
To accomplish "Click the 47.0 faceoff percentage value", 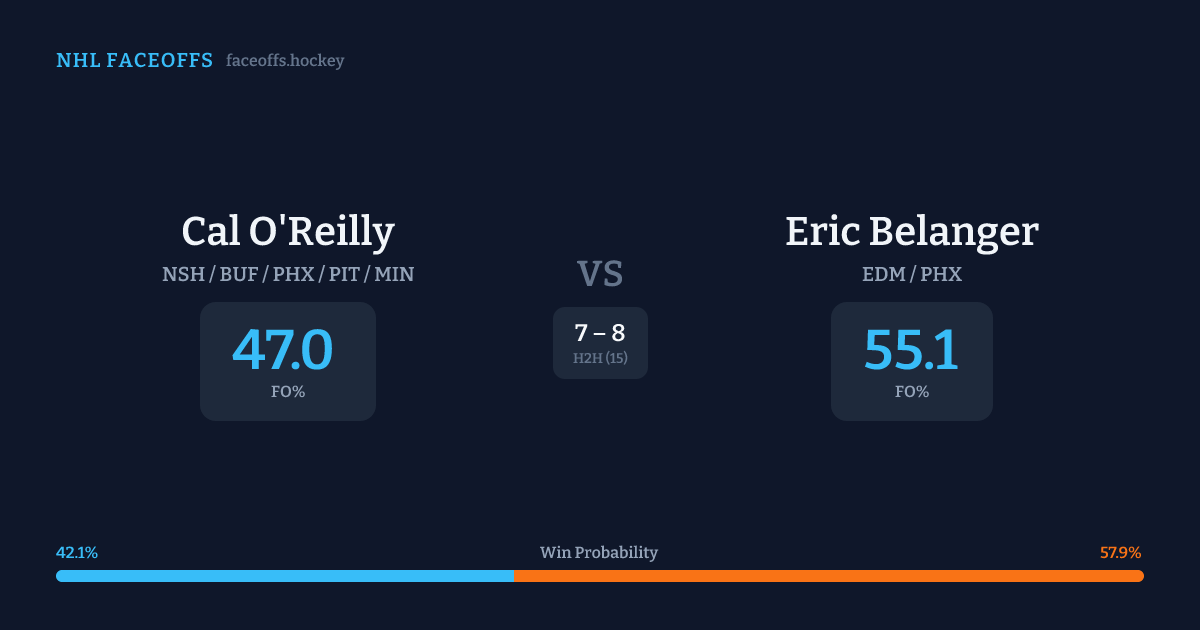I will (x=283, y=350).
